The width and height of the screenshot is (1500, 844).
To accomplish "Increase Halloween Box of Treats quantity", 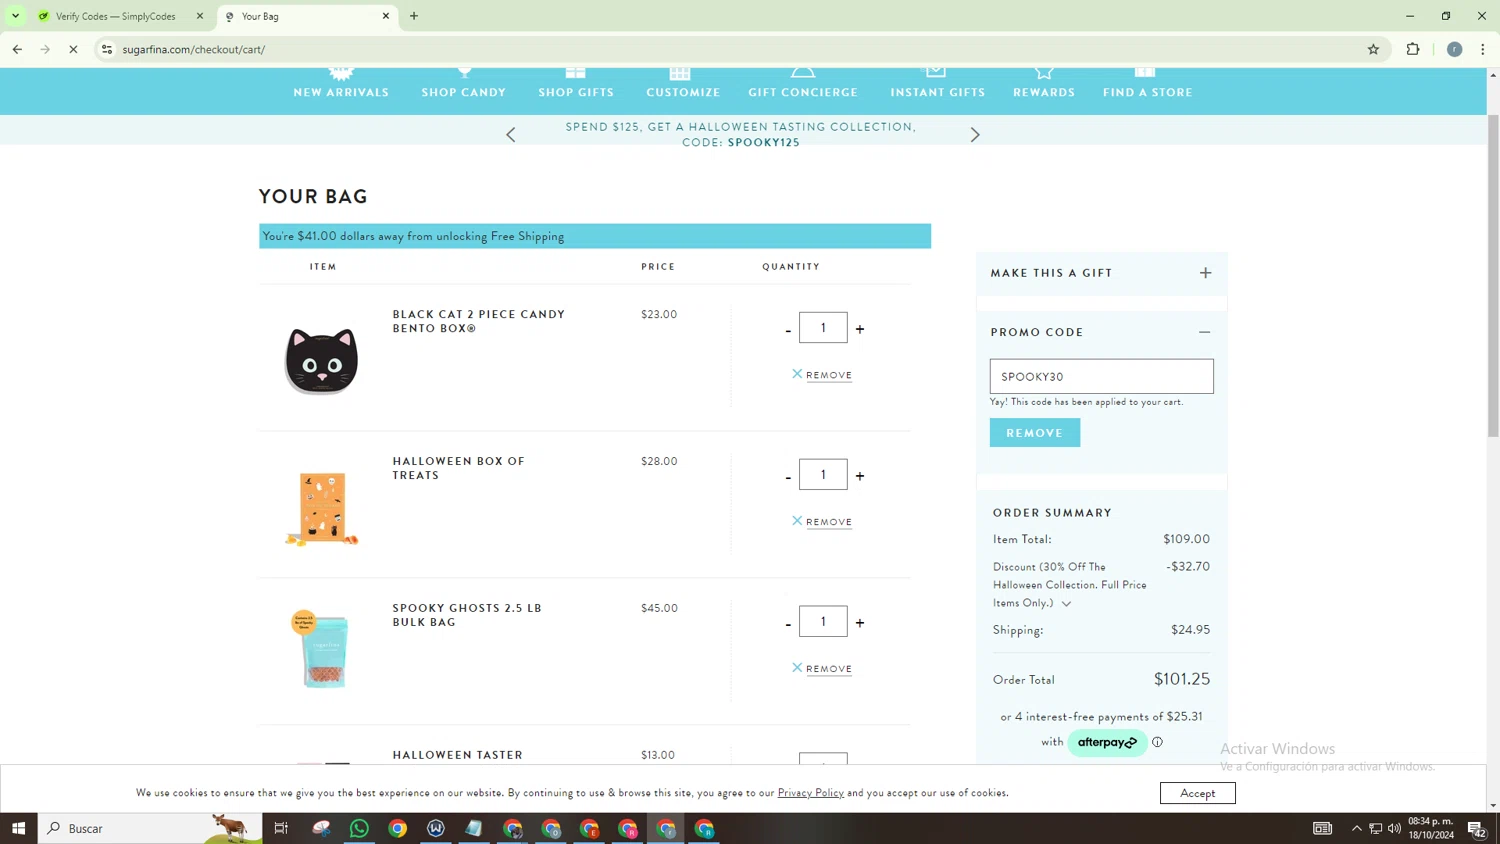I will click(860, 476).
